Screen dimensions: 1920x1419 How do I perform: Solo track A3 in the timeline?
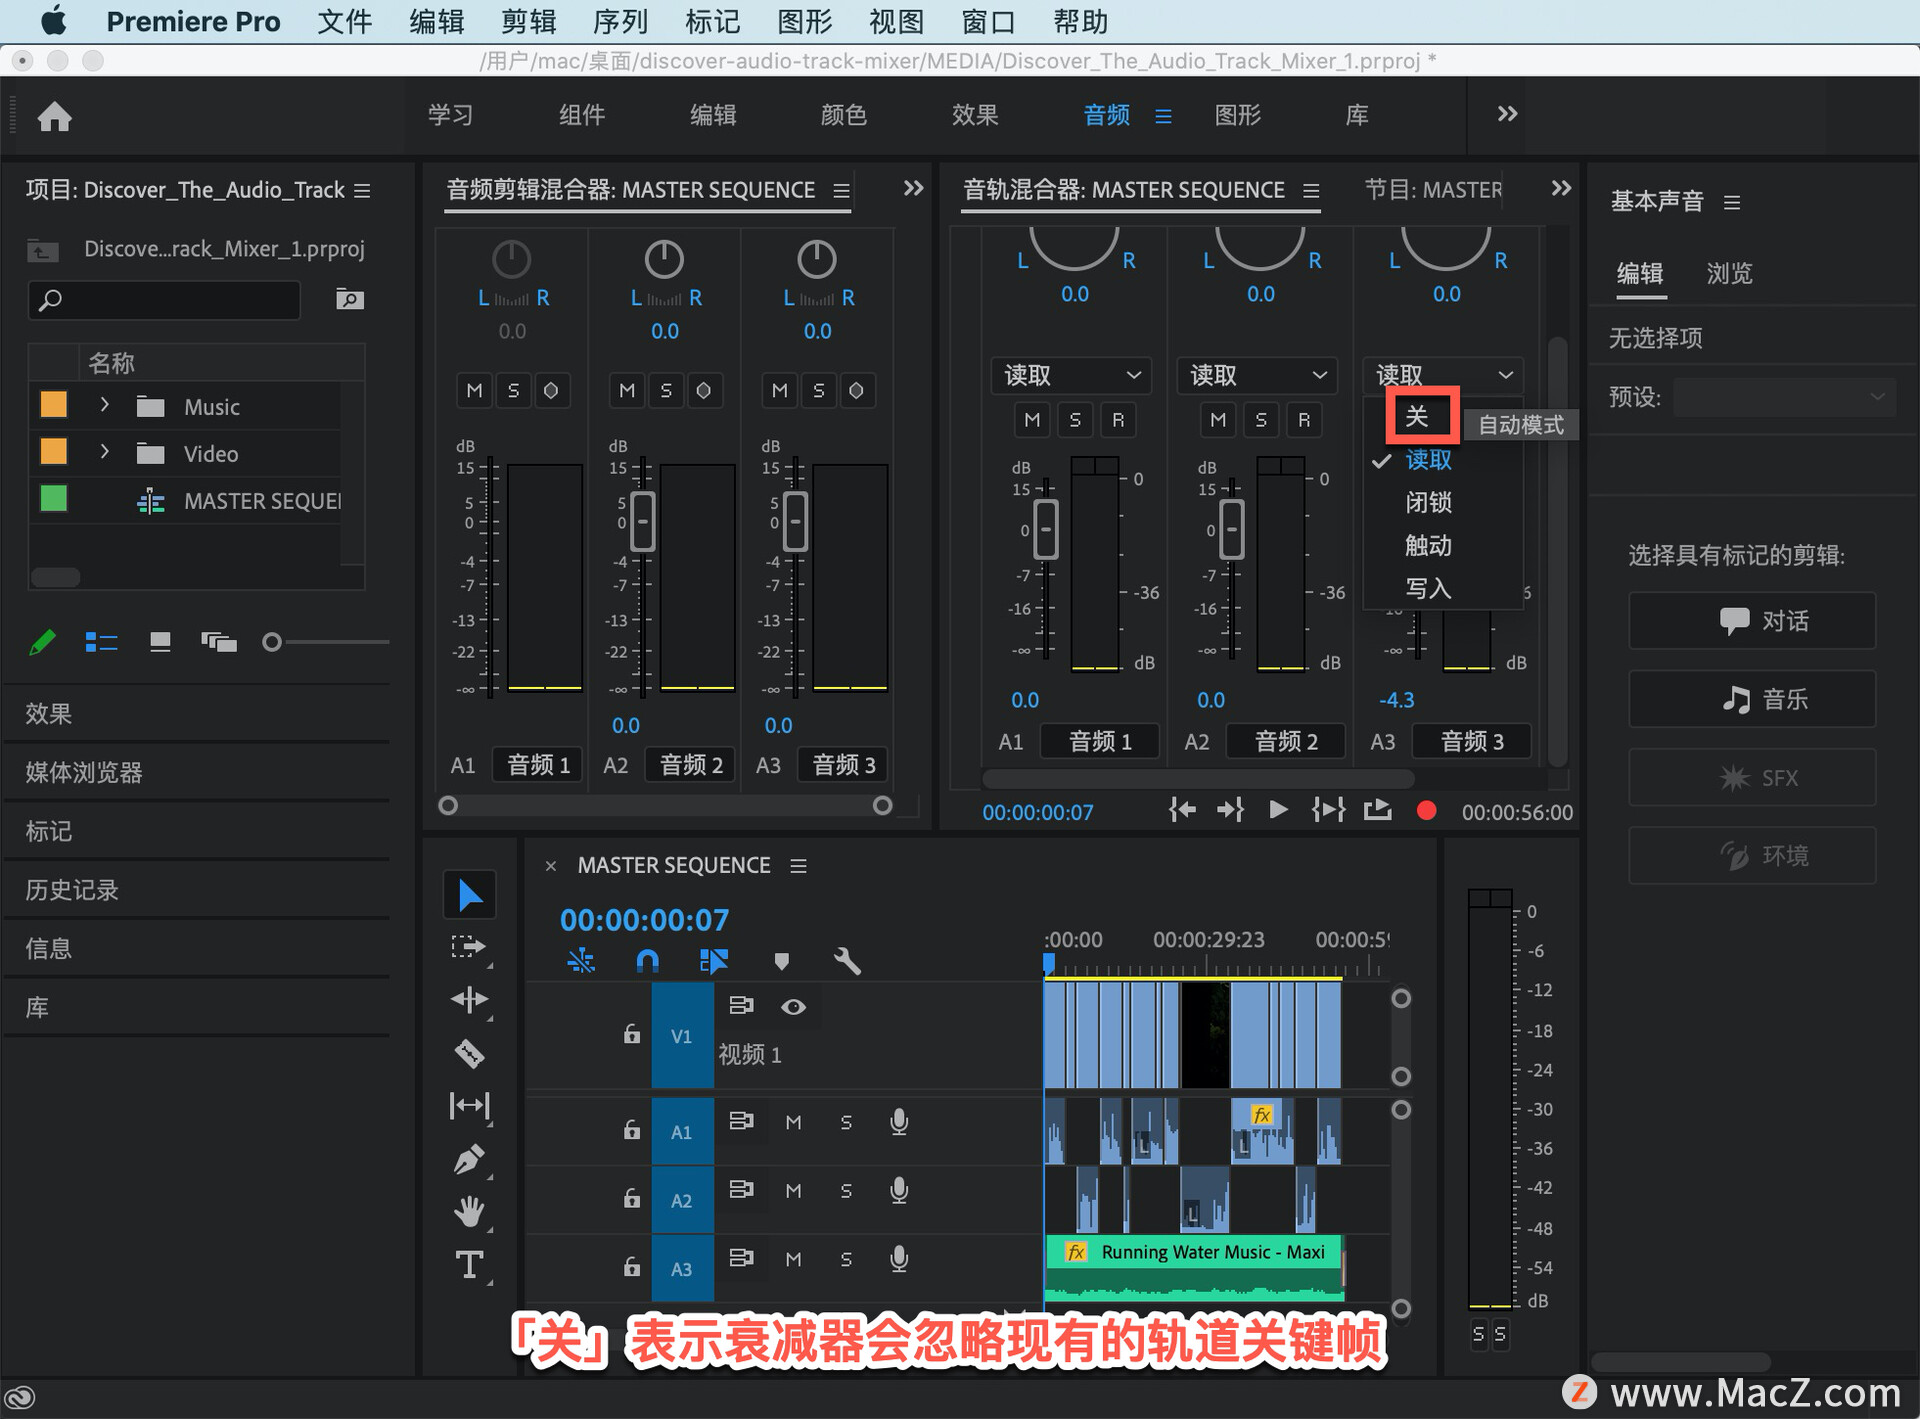click(x=846, y=1259)
